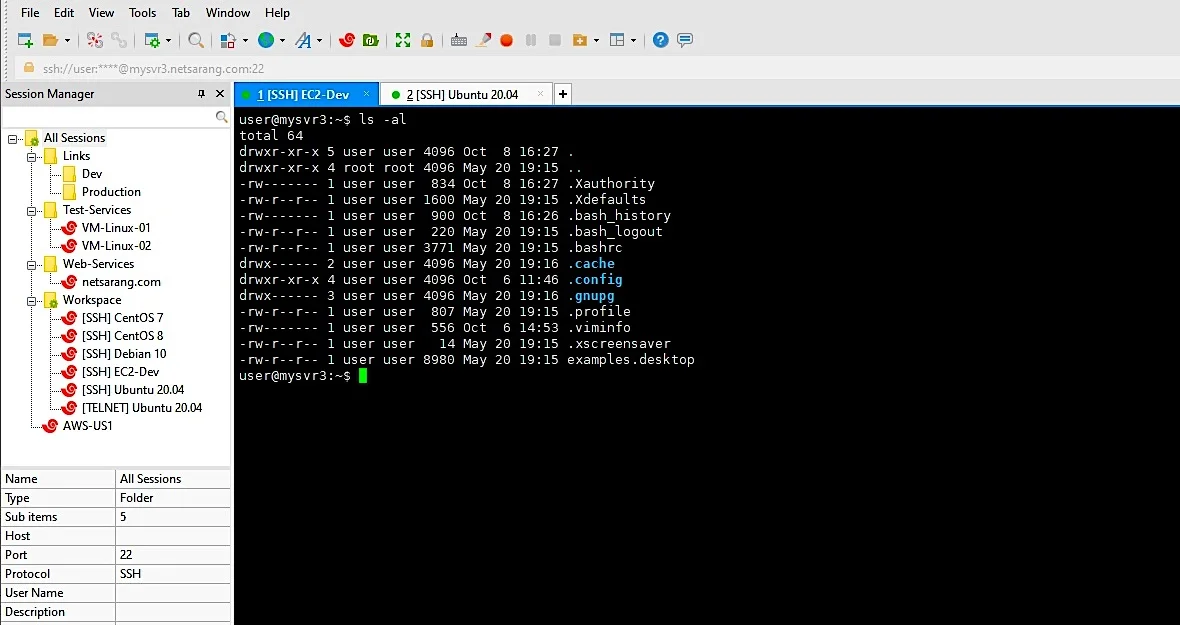The width and height of the screenshot is (1180, 625).
Task: Open the font dropdown arrow in toolbar
Action: (x=320, y=41)
